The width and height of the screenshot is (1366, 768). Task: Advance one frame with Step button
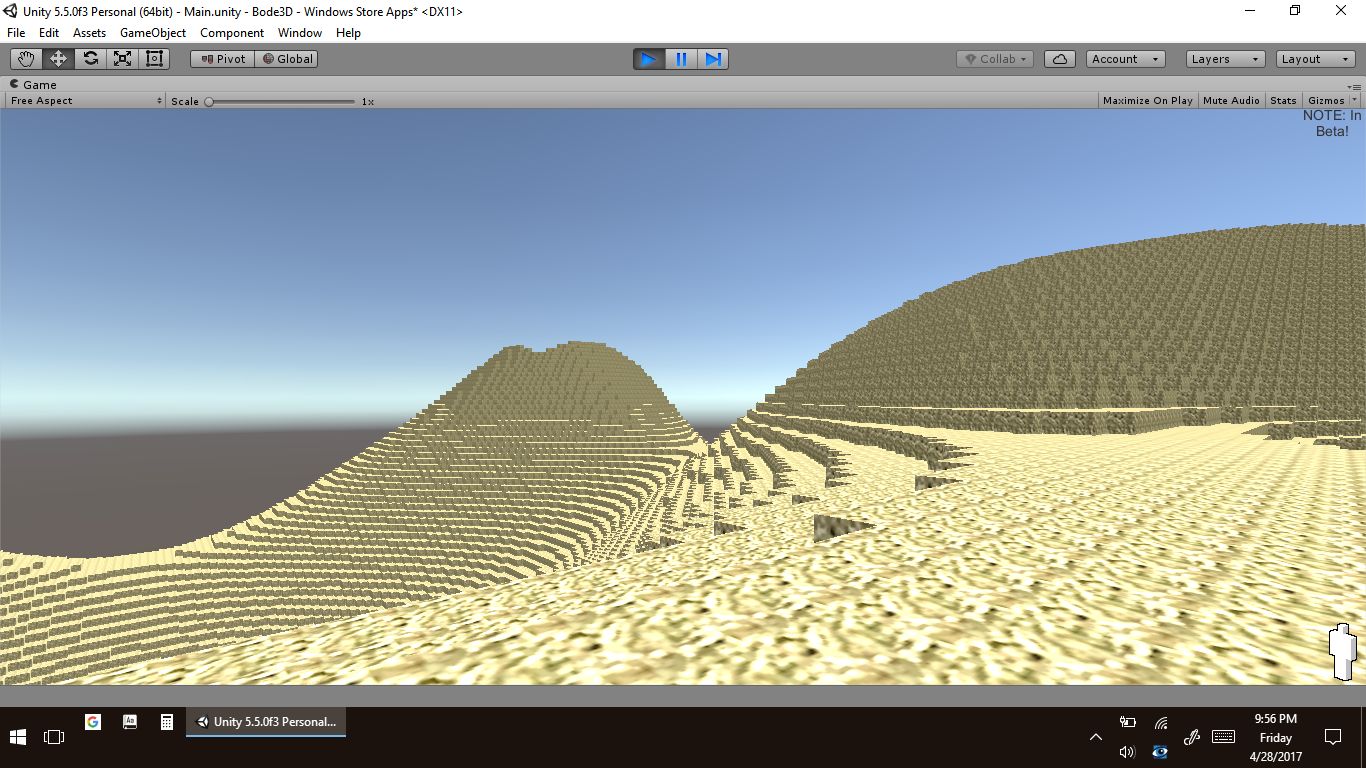pos(713,59)
